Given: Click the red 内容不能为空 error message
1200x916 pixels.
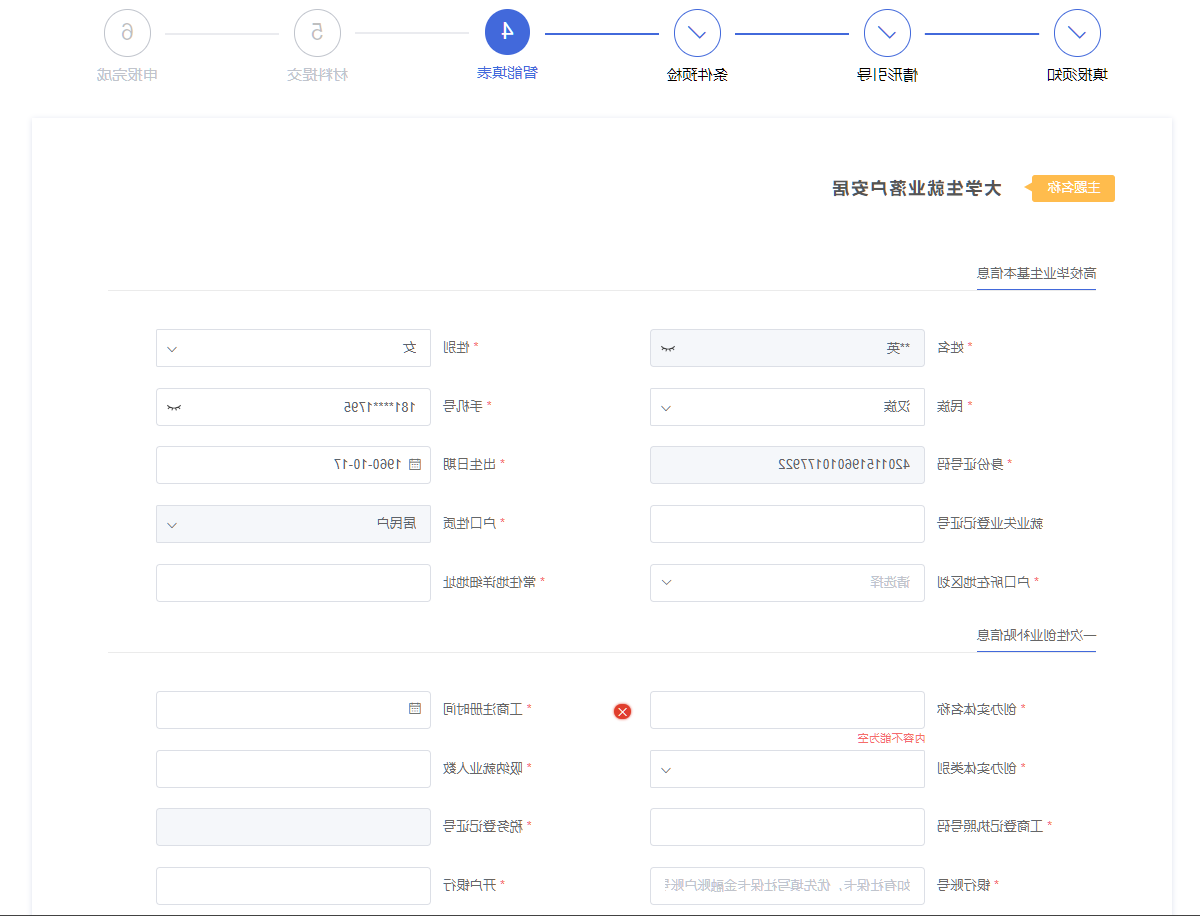Looking at the screenshot, I should (891, 738).
